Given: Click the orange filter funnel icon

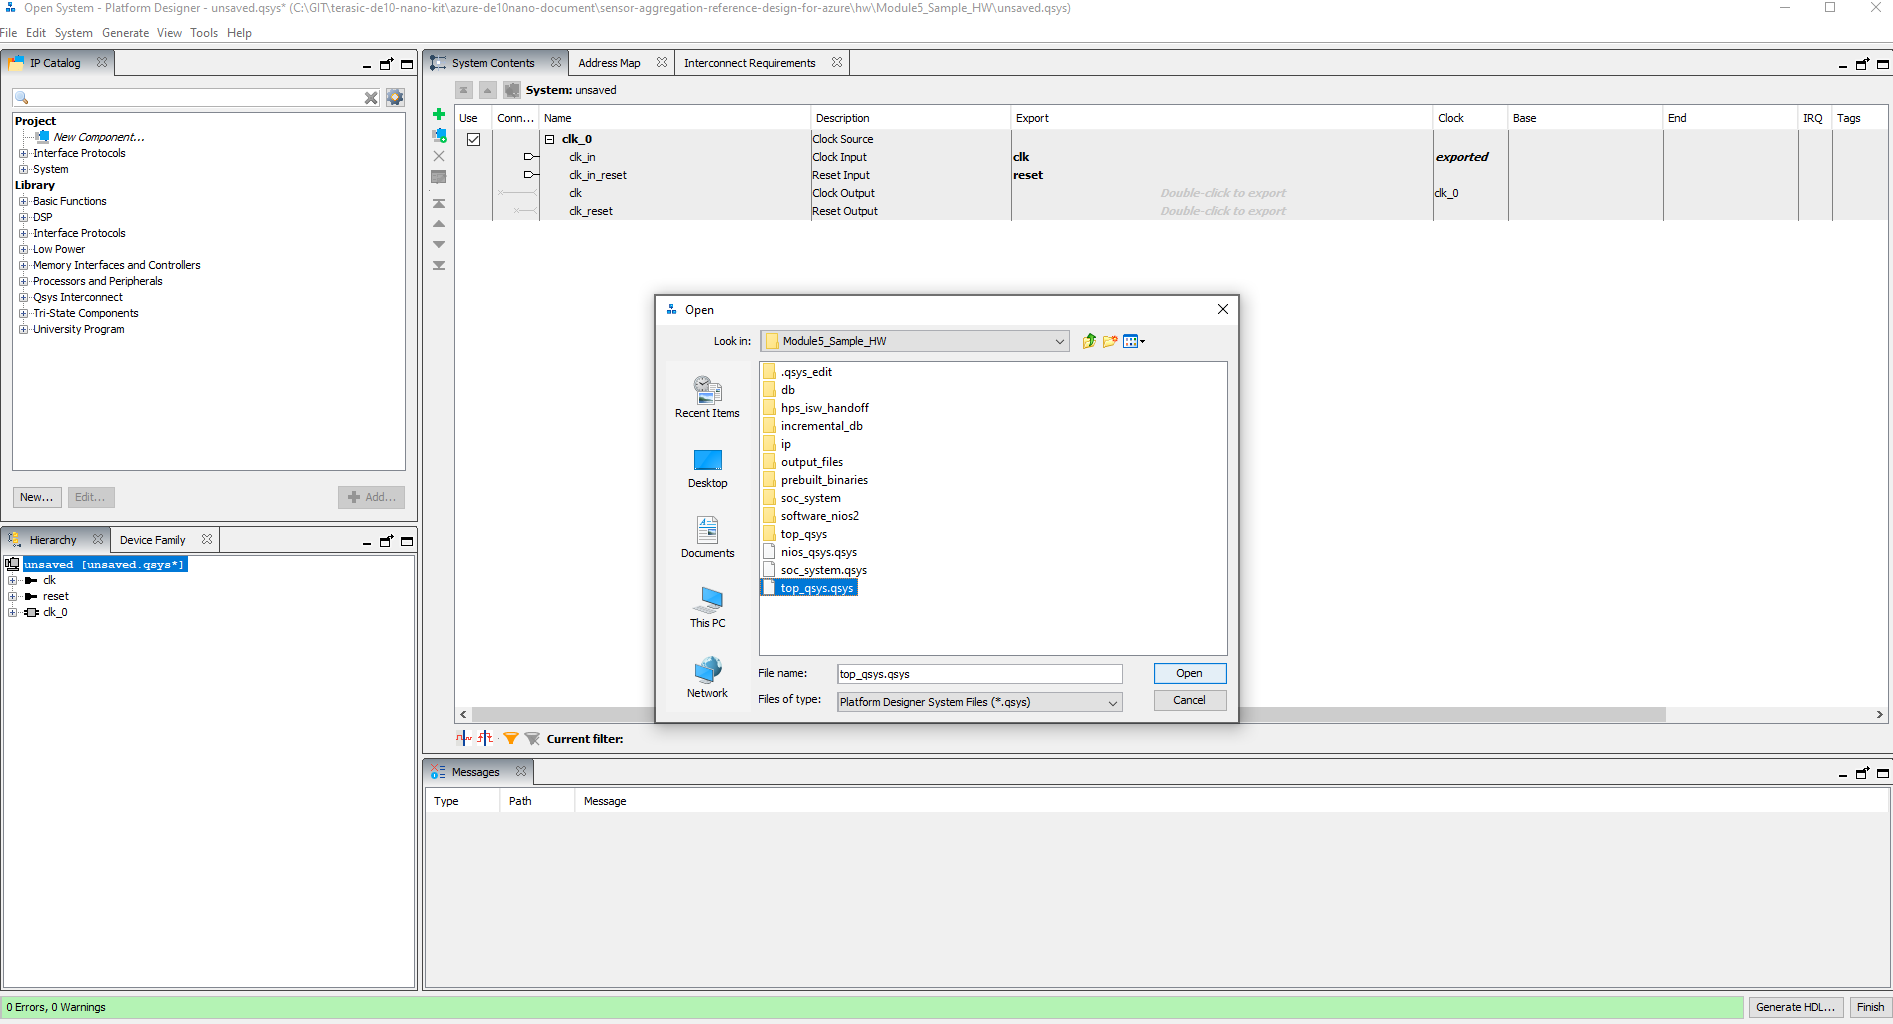Looking at the screenshot, I should 510,738.
